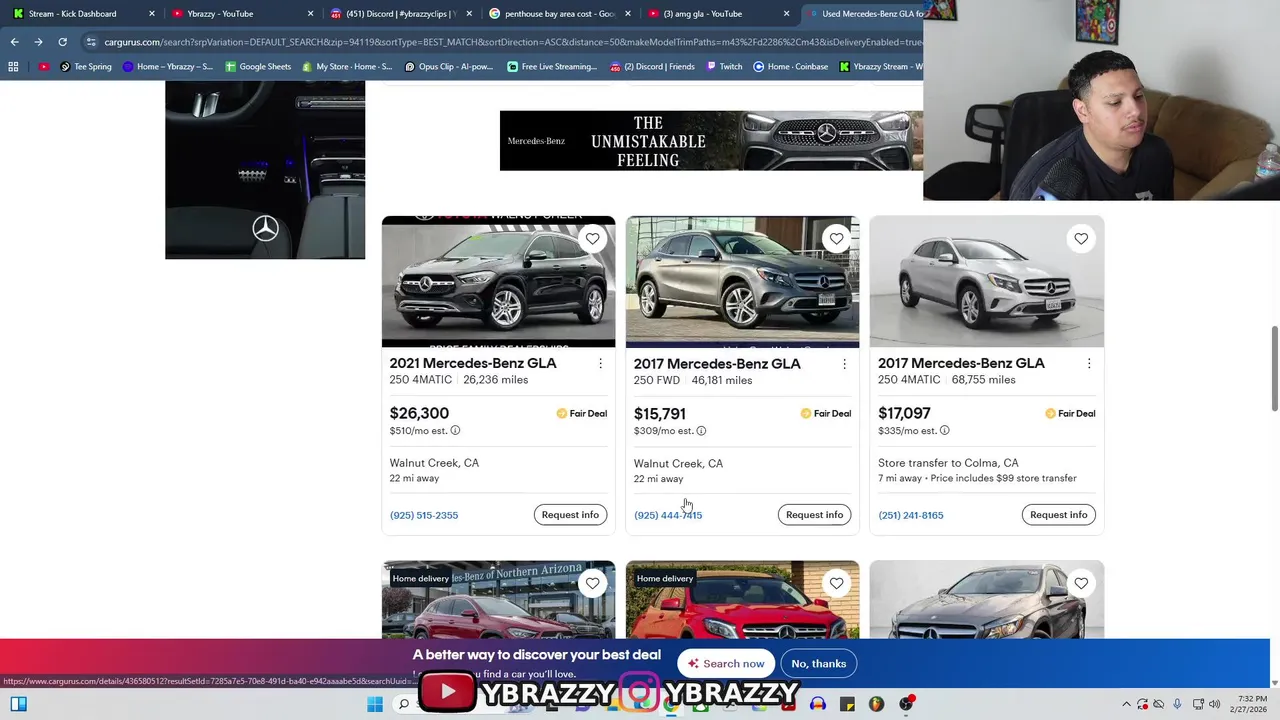Close the amg gla - YouTube tab

(786, 14)
